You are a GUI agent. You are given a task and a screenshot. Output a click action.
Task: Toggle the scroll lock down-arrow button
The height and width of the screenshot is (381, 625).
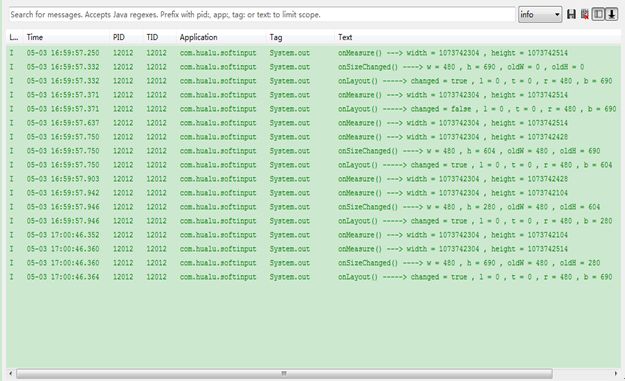click(x=611, y=15)
